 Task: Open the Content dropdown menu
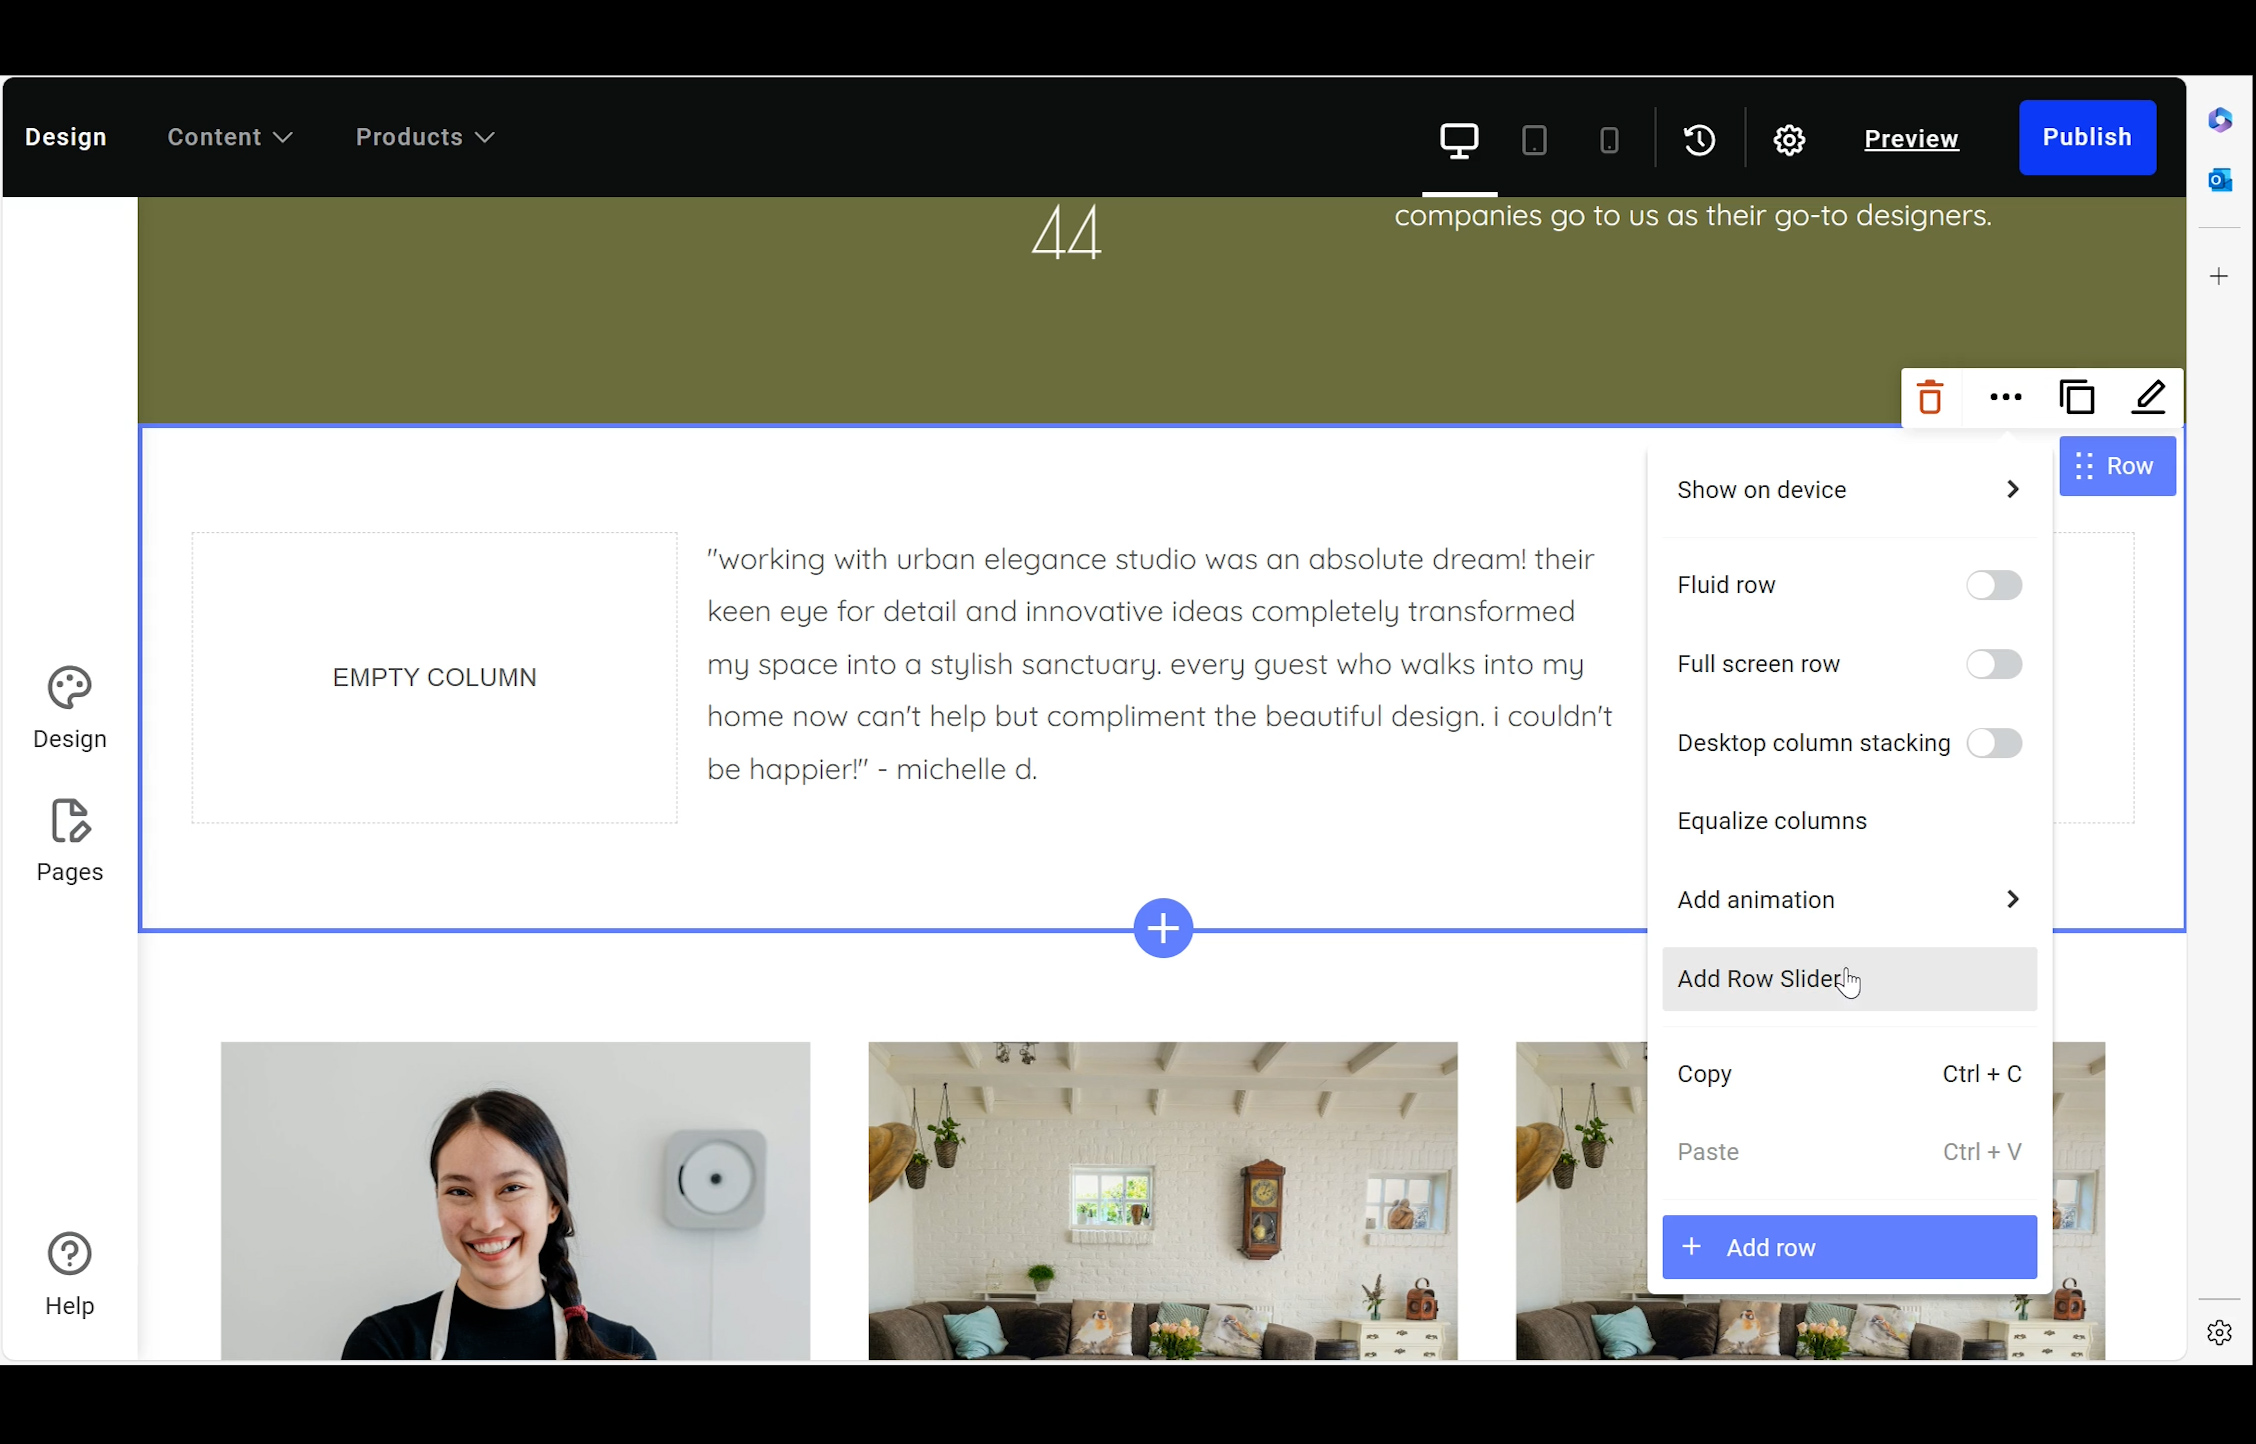click(x=229, y=137)
